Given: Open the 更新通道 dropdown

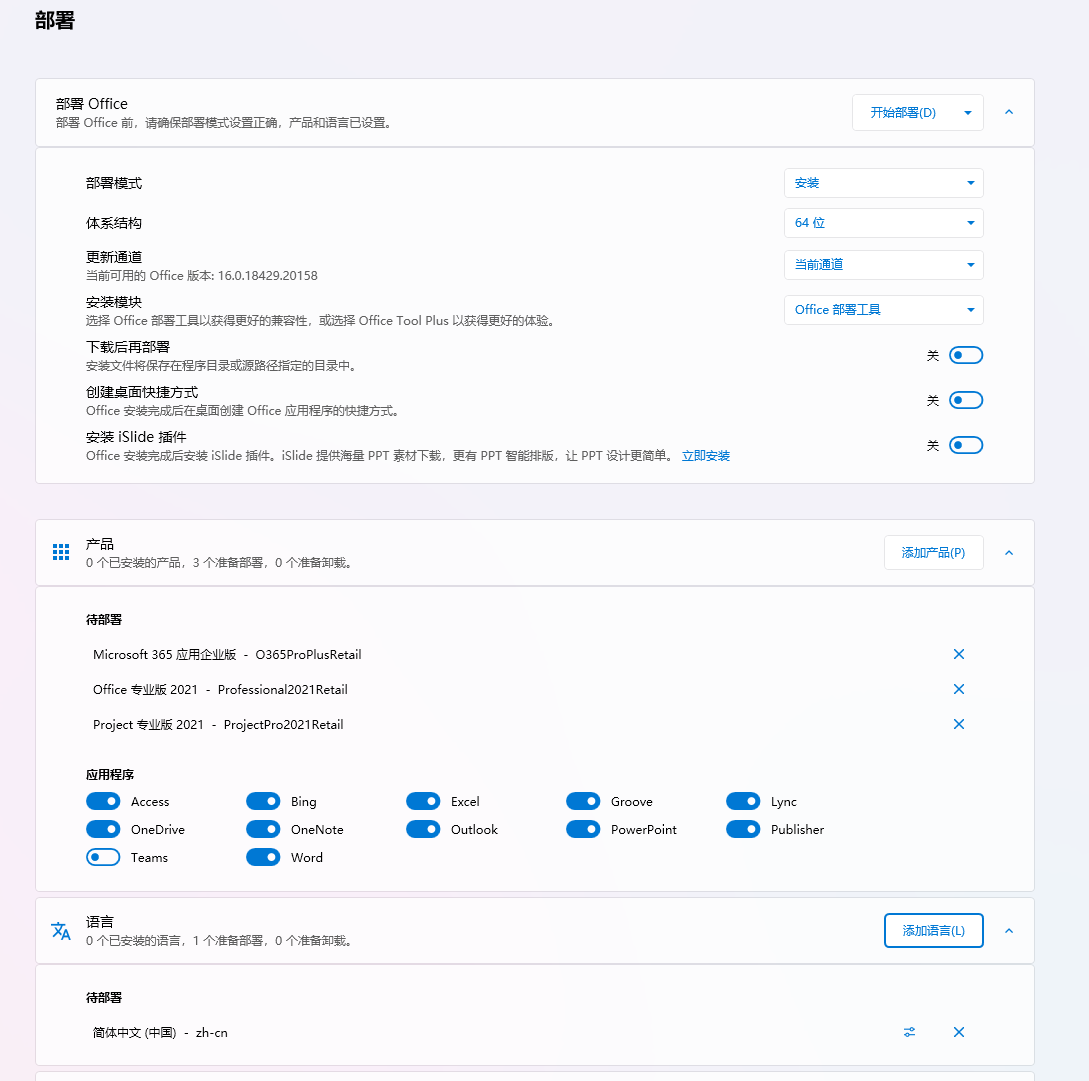Looking at the screenshot, I should coord(883,265).
